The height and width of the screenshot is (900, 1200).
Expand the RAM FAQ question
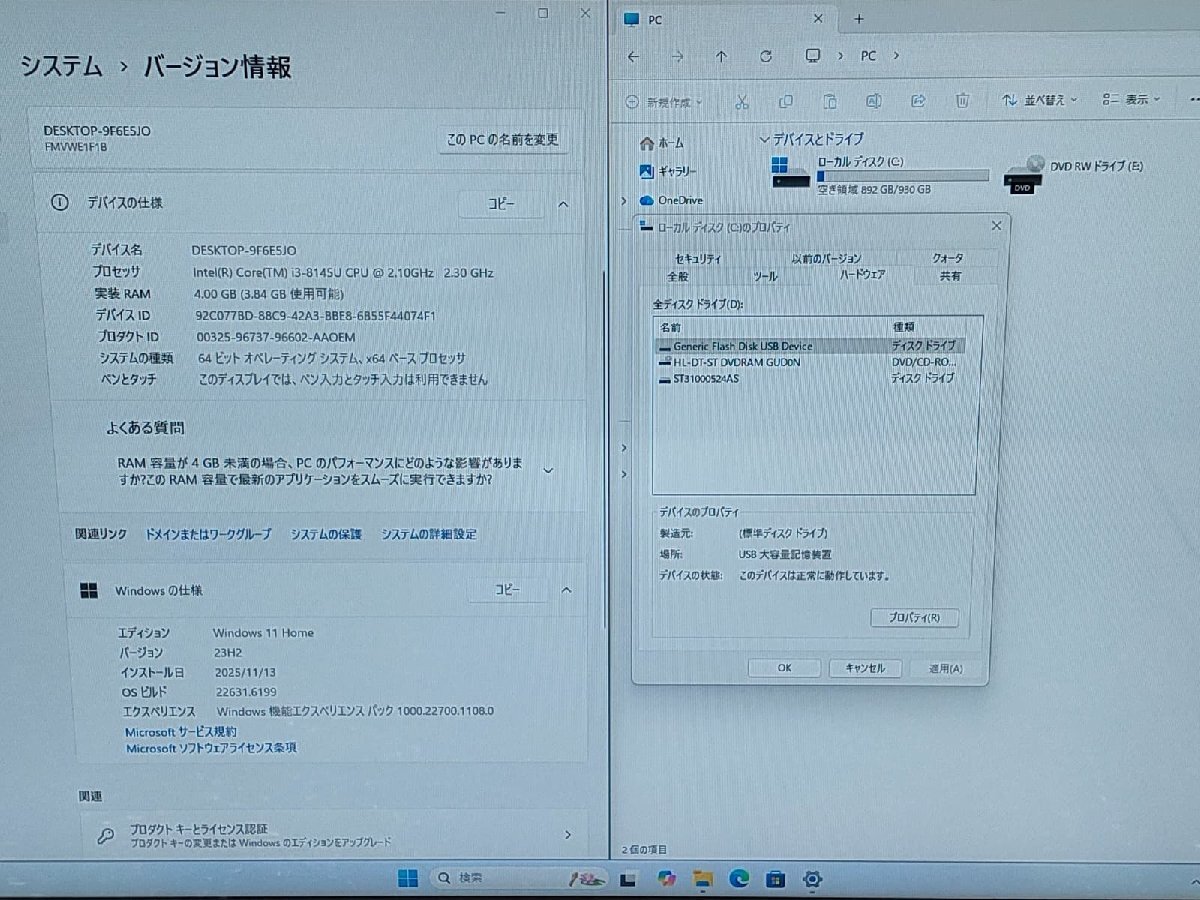tap(548, 470)
